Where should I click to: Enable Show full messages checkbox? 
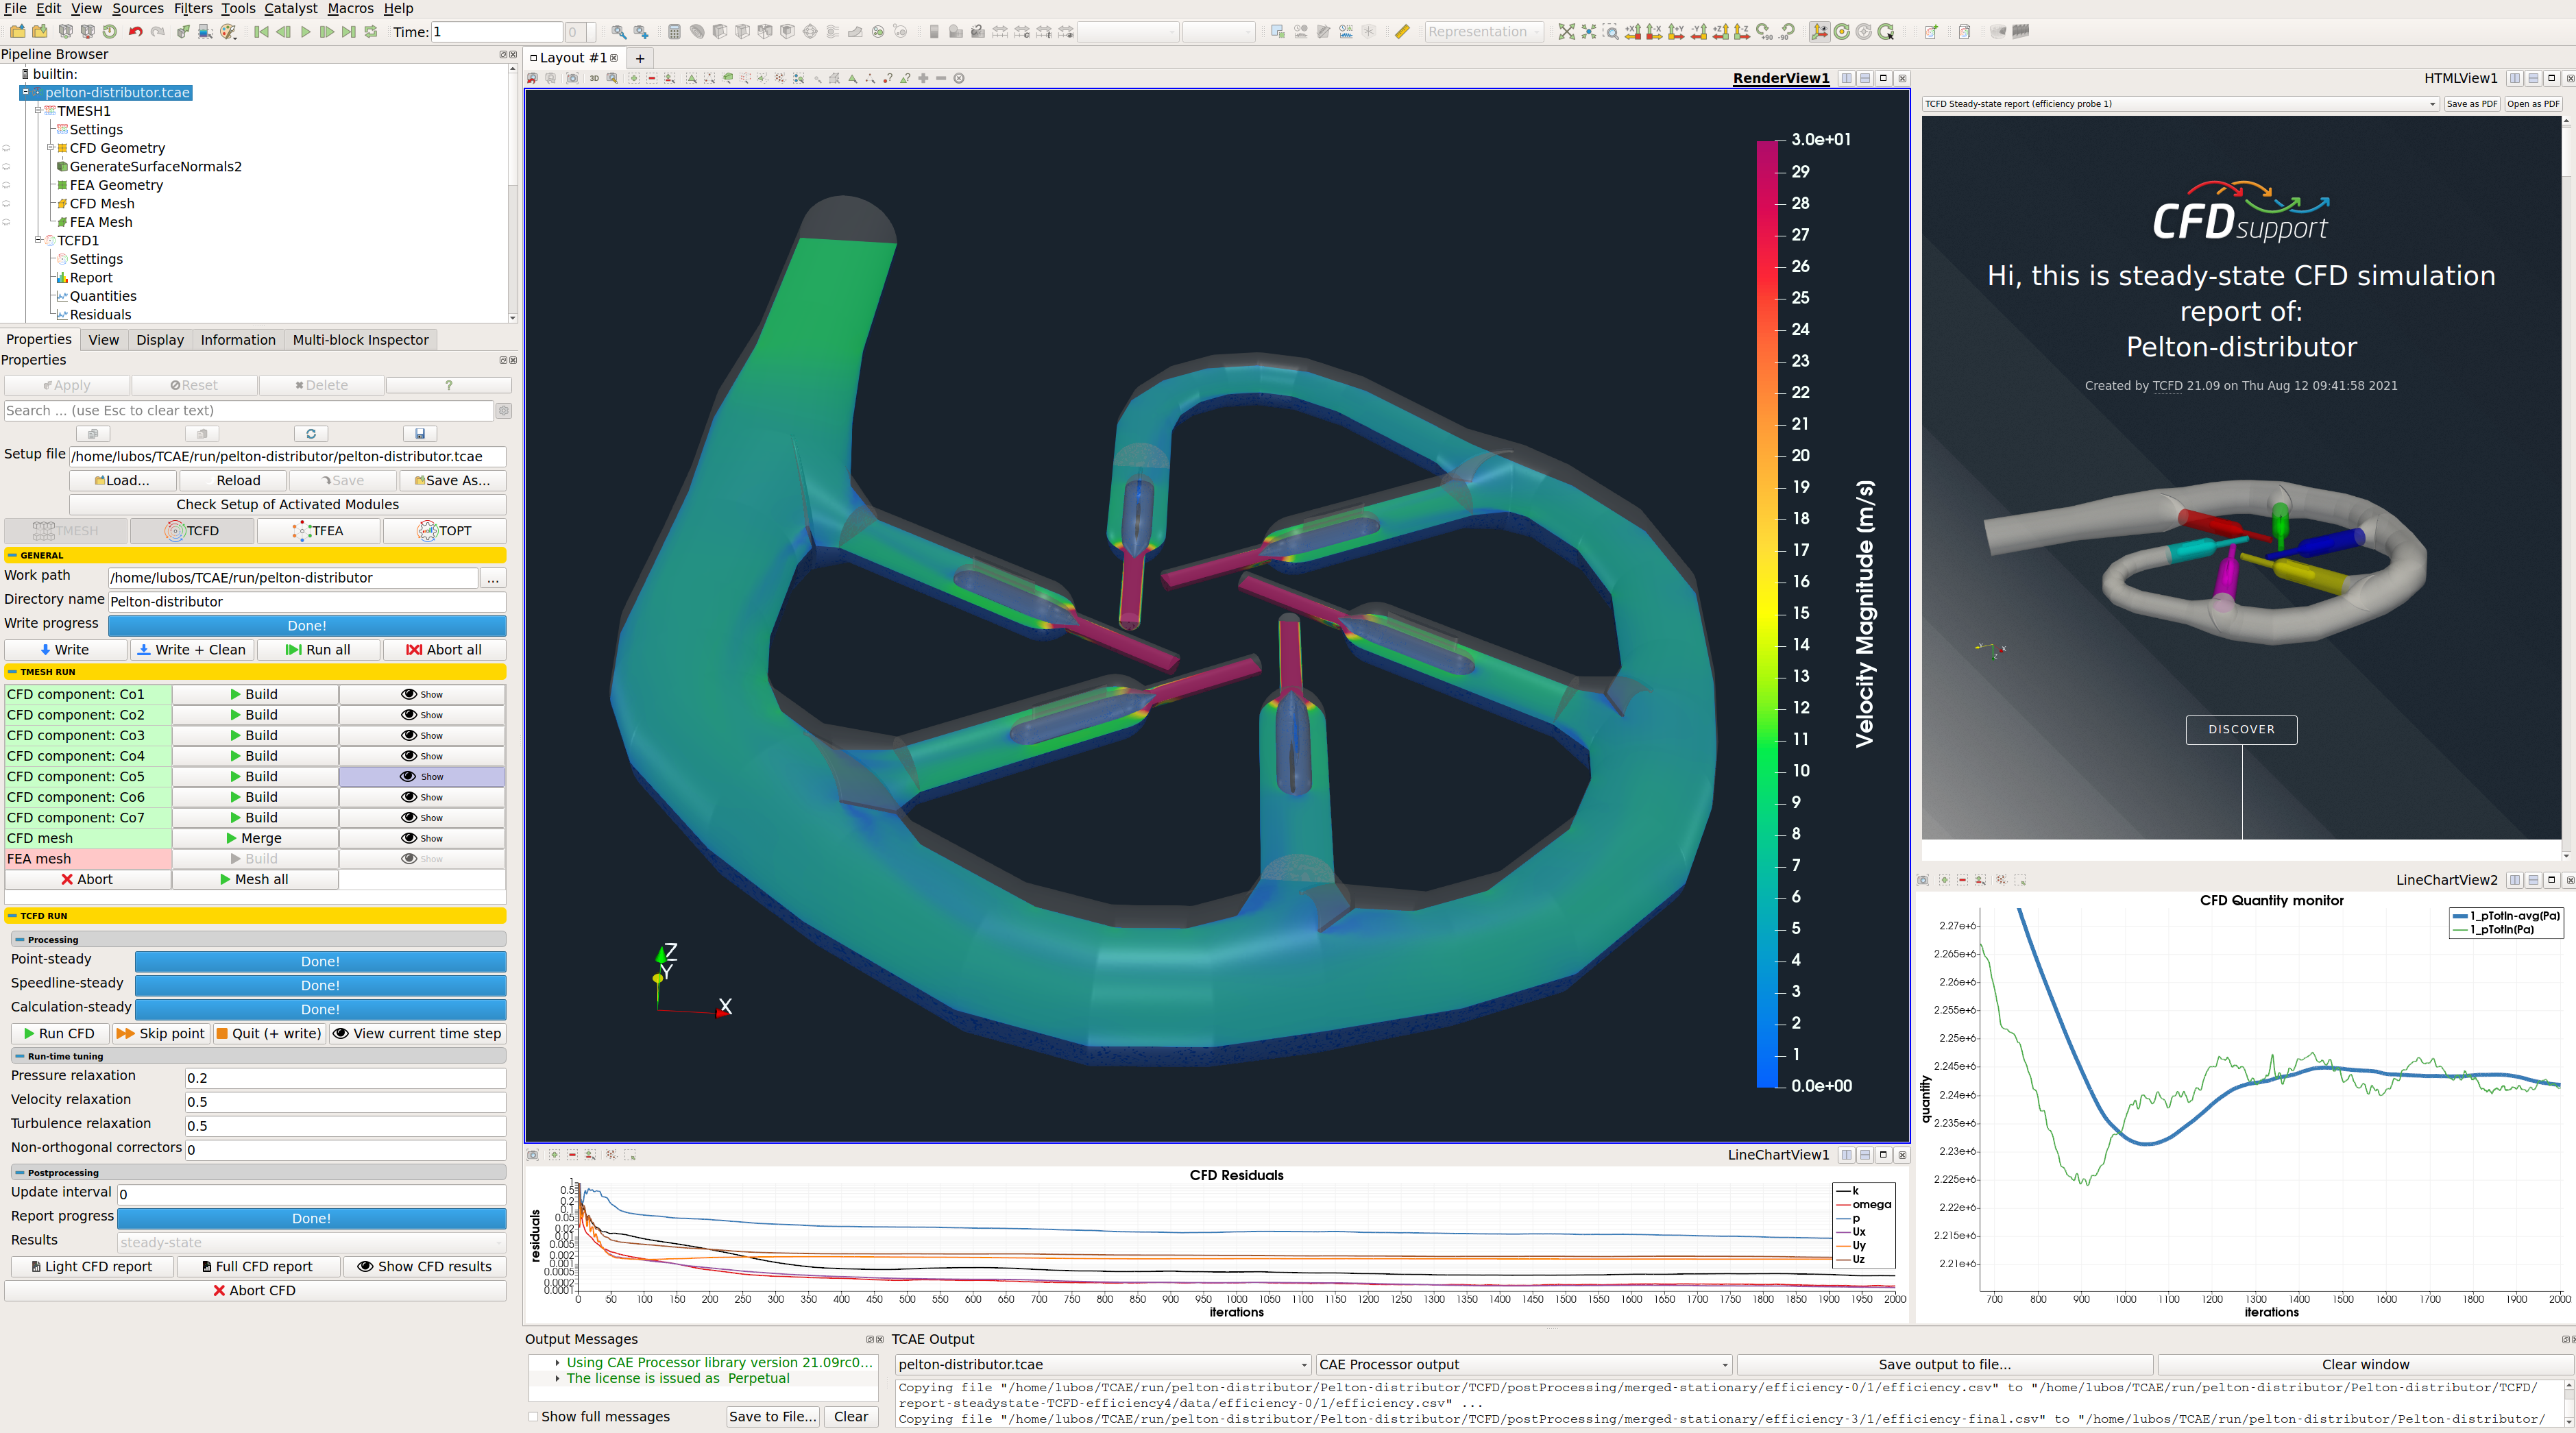[x=534, y=1417]
